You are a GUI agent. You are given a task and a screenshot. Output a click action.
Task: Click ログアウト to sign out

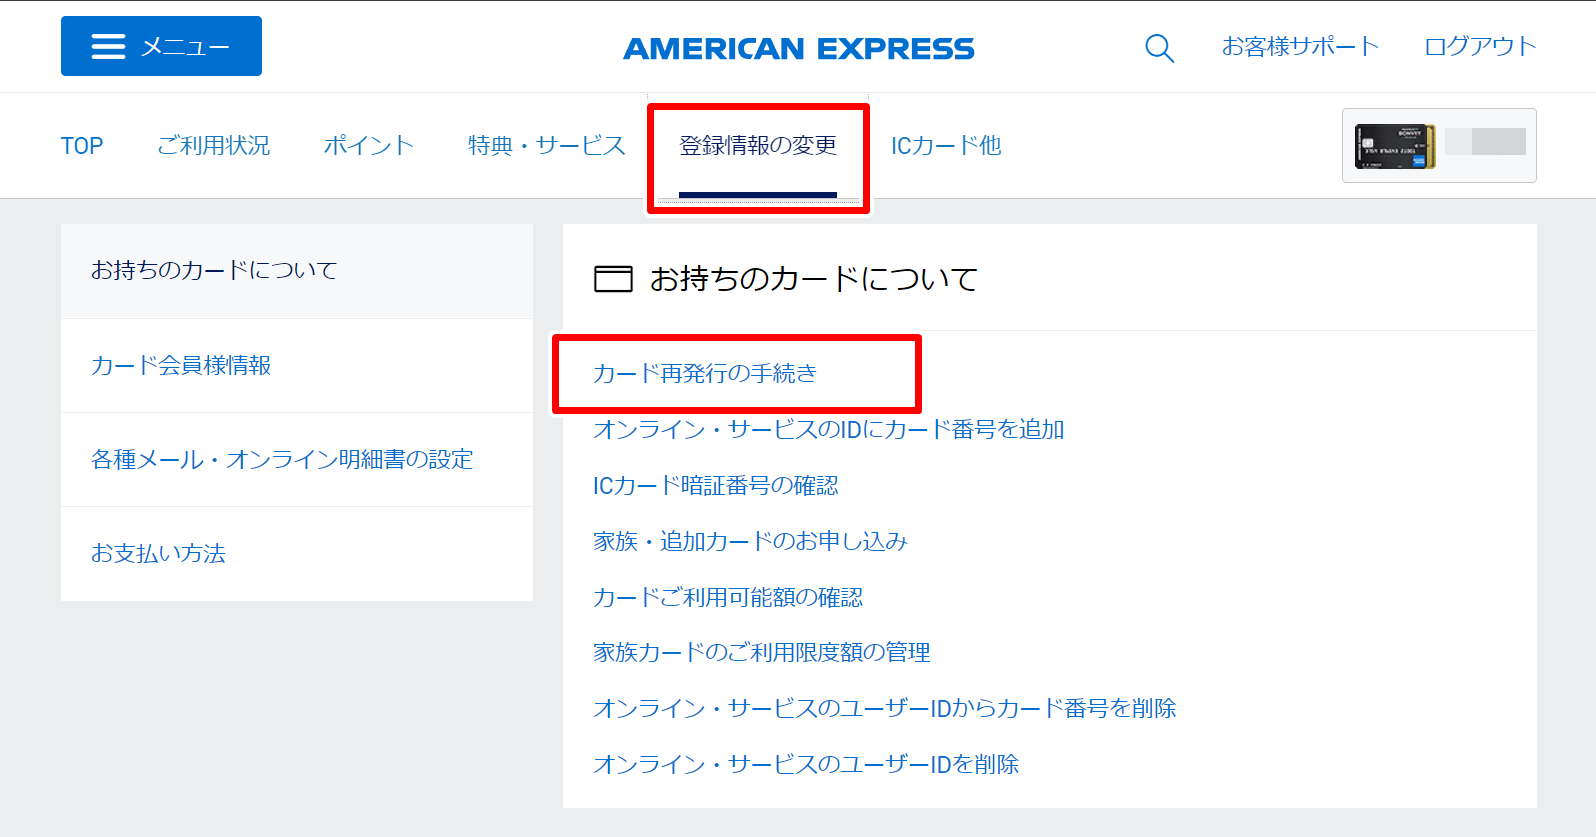[1480, 46]
